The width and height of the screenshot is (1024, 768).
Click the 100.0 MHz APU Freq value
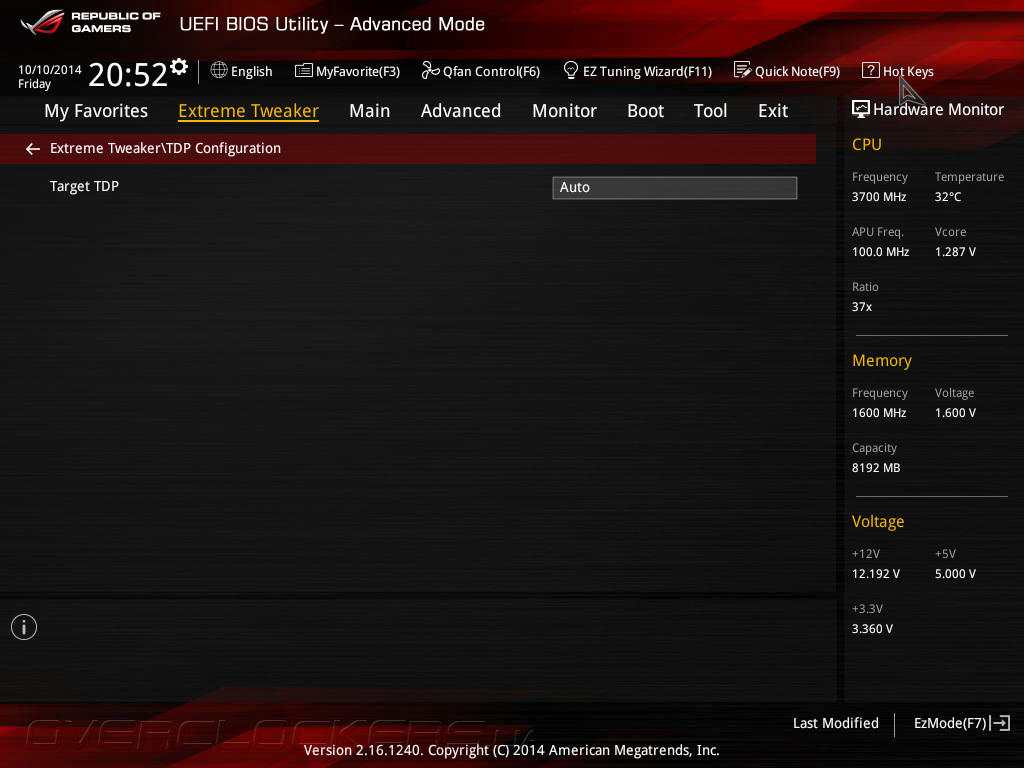click(880, 251)
